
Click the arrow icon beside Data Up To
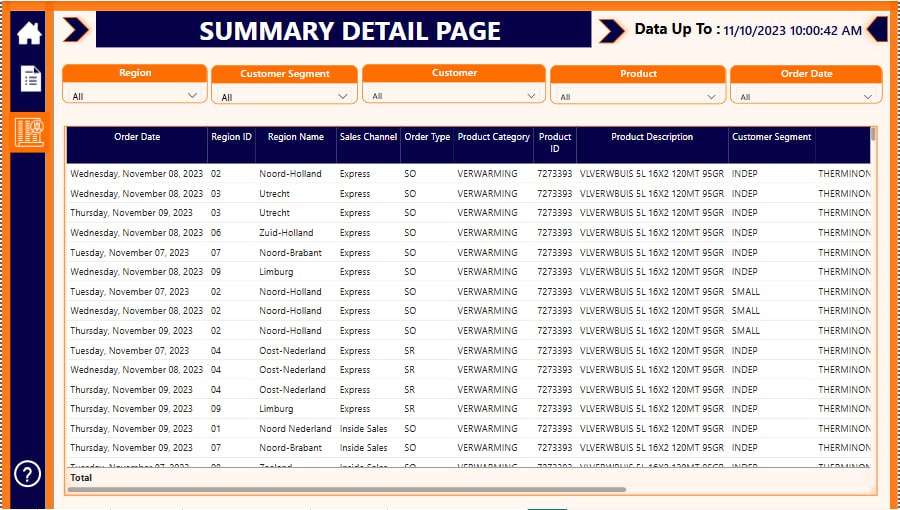coord(611,31)
